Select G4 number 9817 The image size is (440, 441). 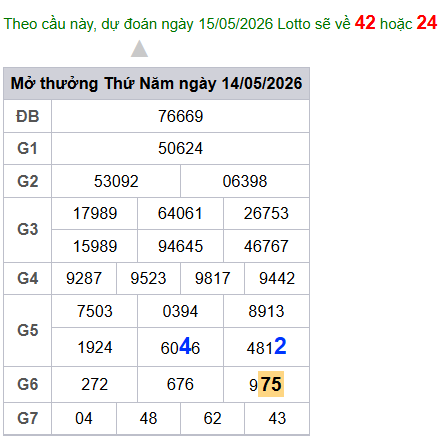213,278
